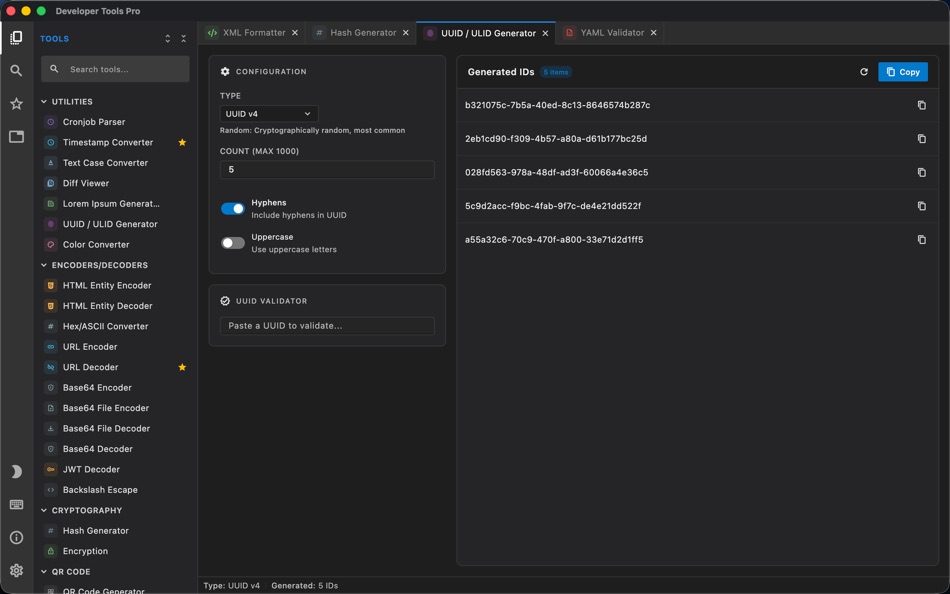Screen dimensions: 950x594
Task: Unfavorite Timestamp Converter by clicking its star
Action: [x=182, y=143]
